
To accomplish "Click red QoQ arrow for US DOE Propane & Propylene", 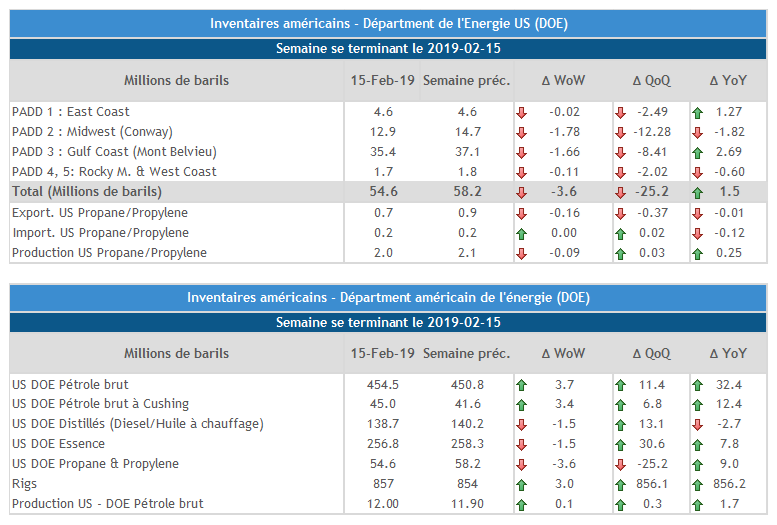I will click(620, 465).
